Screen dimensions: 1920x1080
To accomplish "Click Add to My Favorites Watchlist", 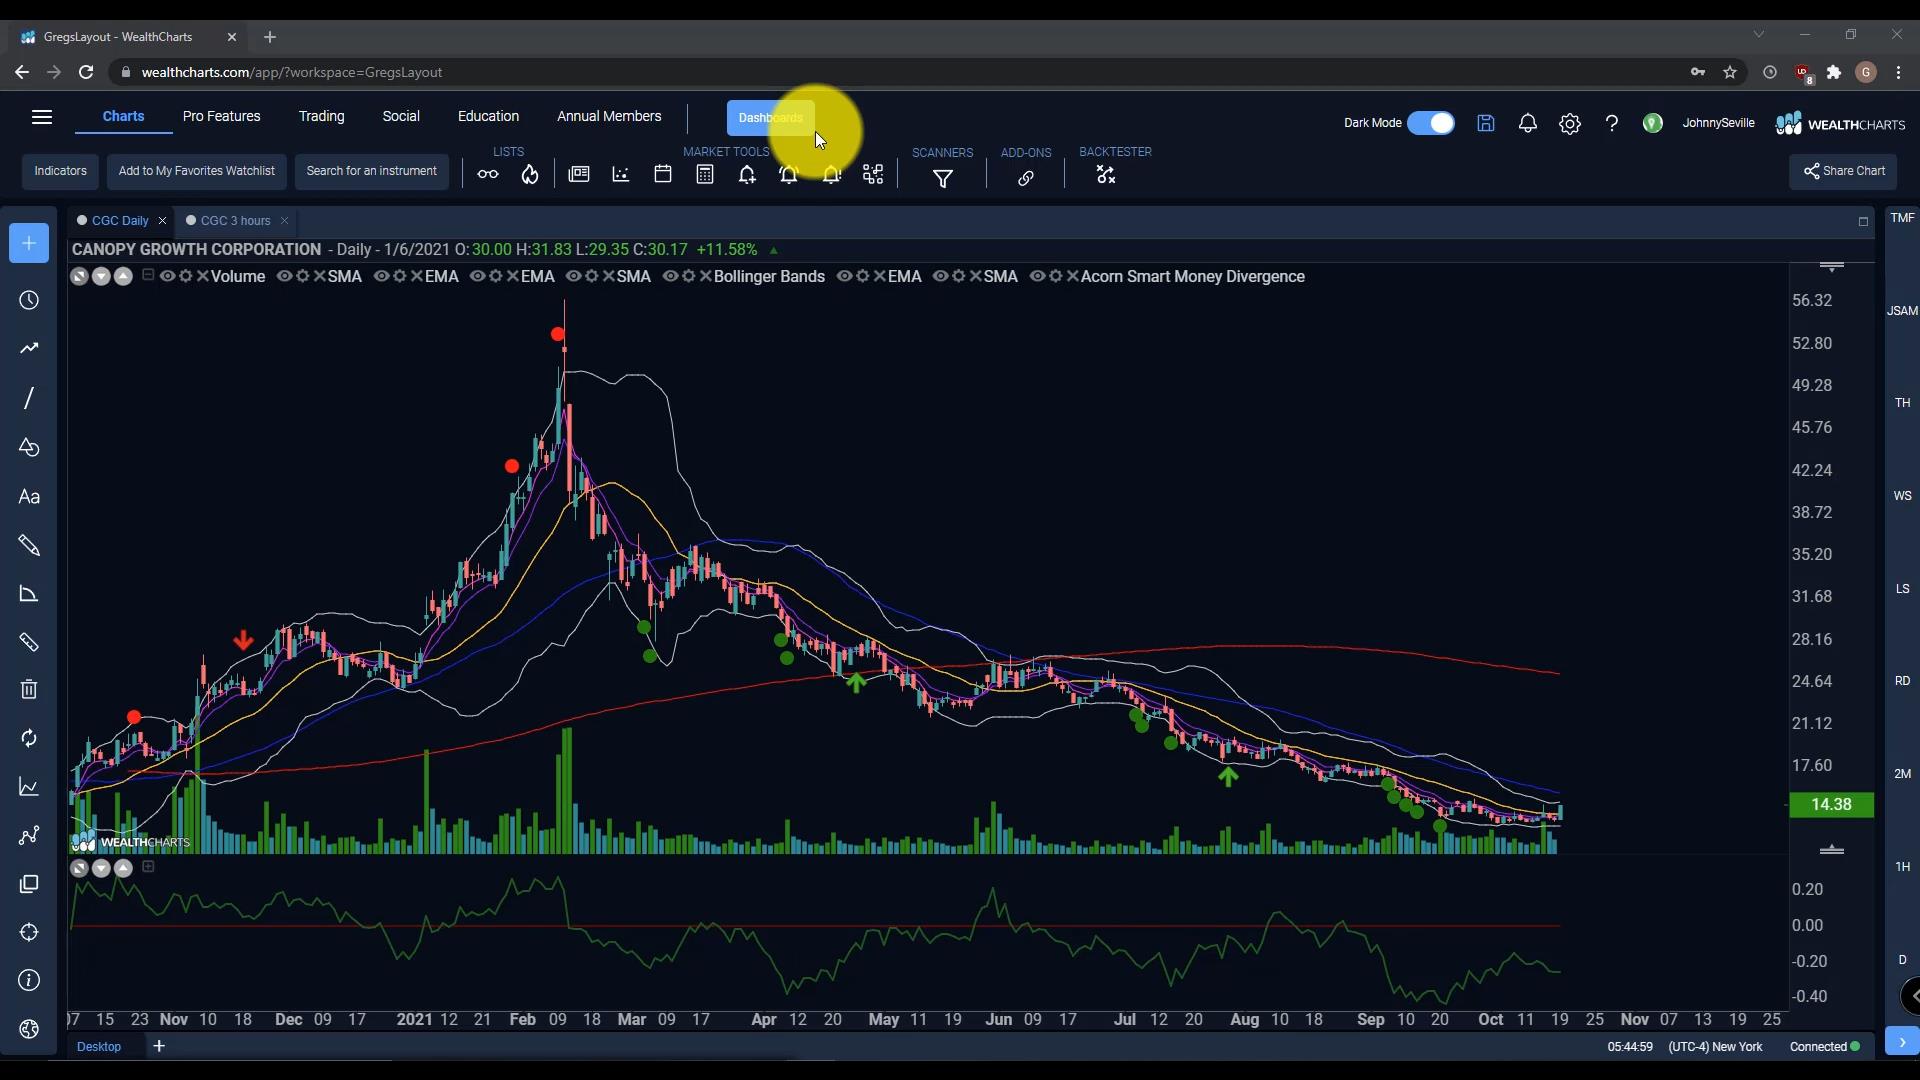I will [197, 171].
